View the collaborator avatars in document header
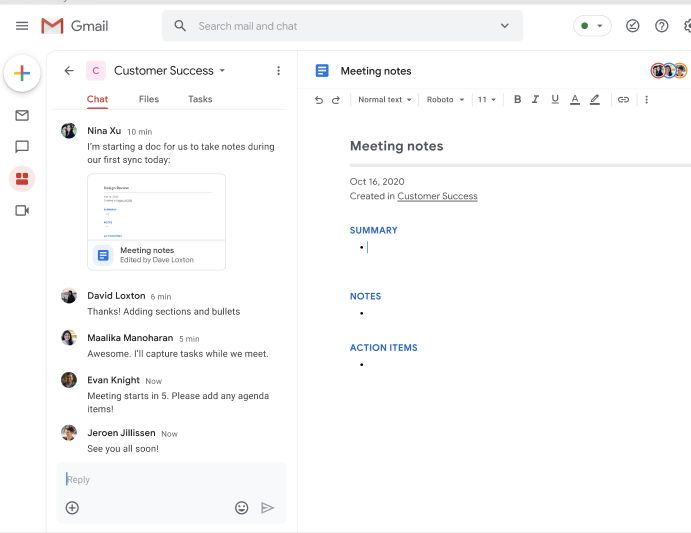Screen dimensions: 691x533 [x=669, y=71]
